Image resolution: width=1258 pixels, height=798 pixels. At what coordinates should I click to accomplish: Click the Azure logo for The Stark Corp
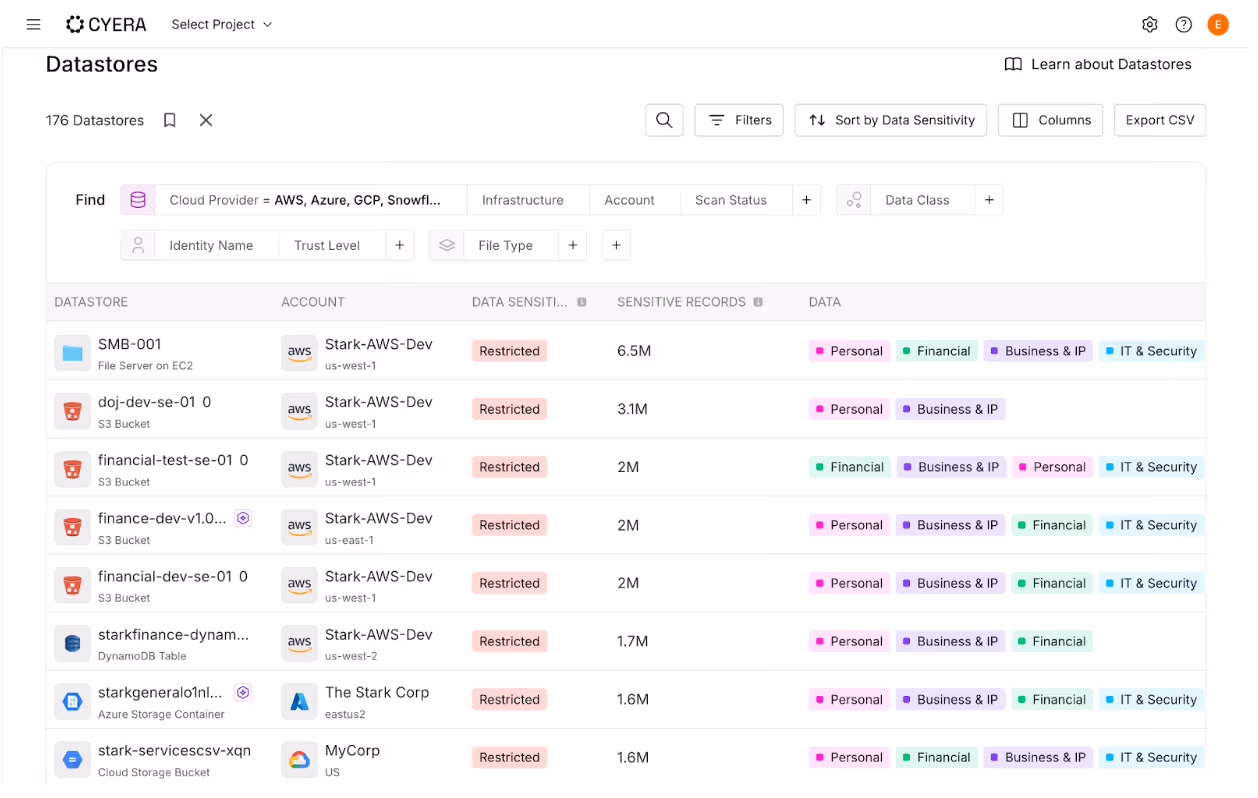tap(299, 700)
